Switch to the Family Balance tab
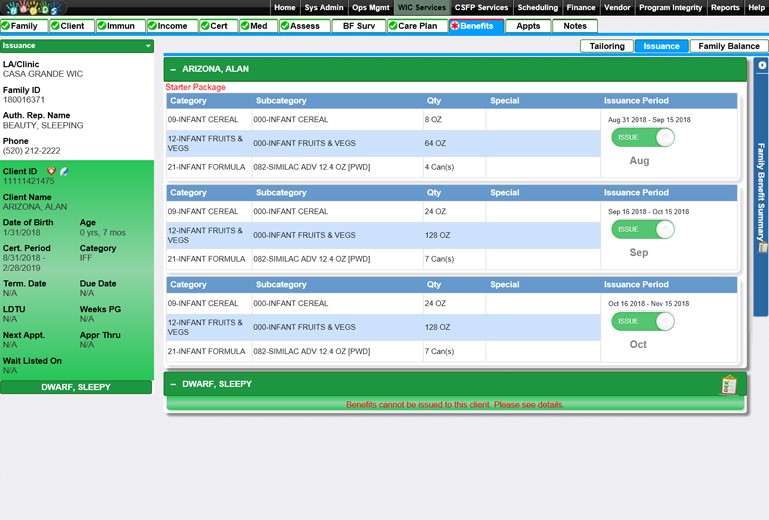This screenshot has height=520, width=769. [728, 46]
